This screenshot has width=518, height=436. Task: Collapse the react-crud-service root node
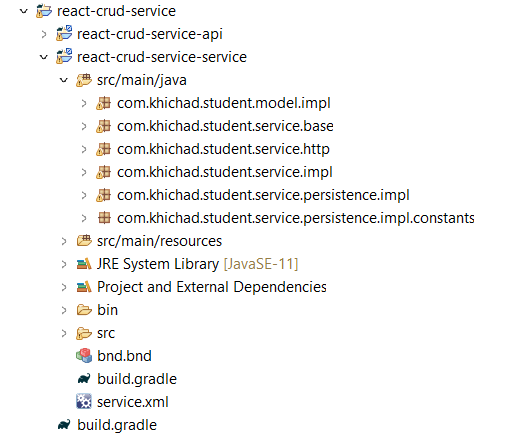(x=24, y=11)
